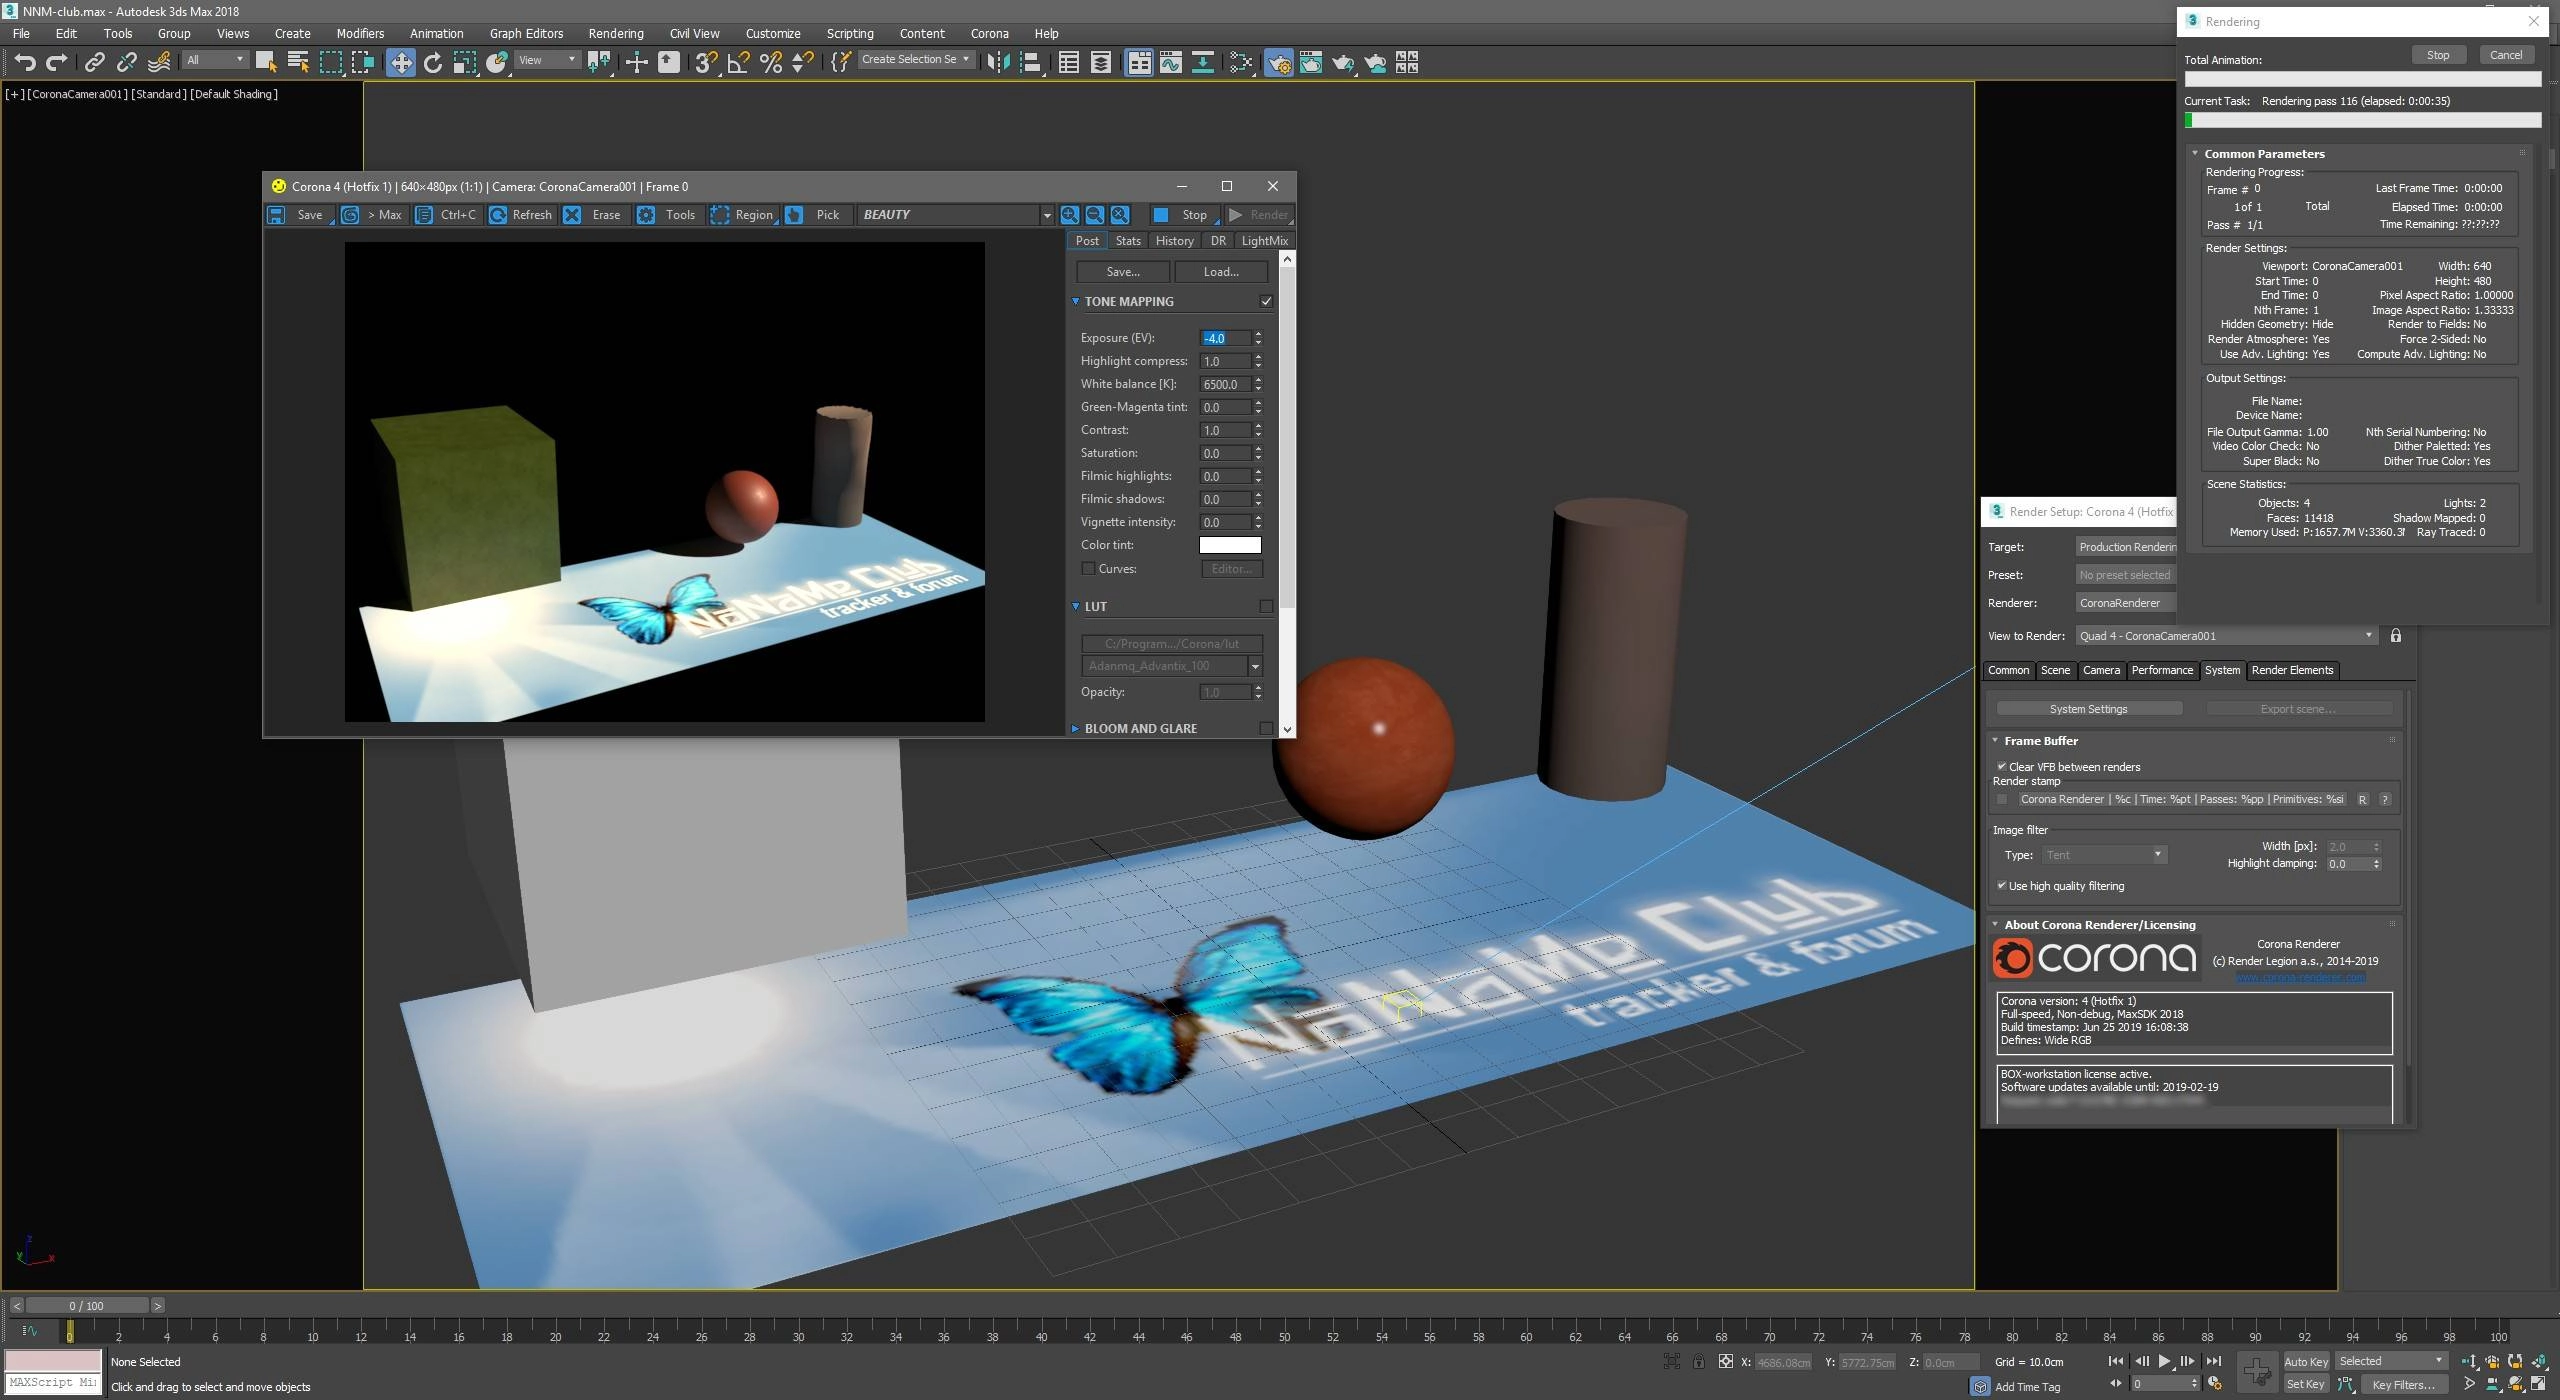
Task: Click the Color tint white swatch
Action: point(1230,545)
